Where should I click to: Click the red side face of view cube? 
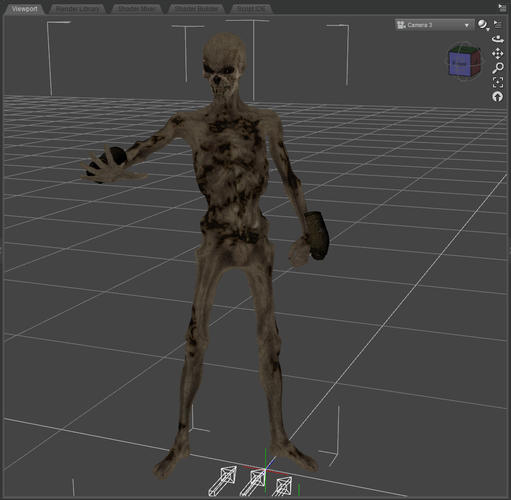pos(475,62)
